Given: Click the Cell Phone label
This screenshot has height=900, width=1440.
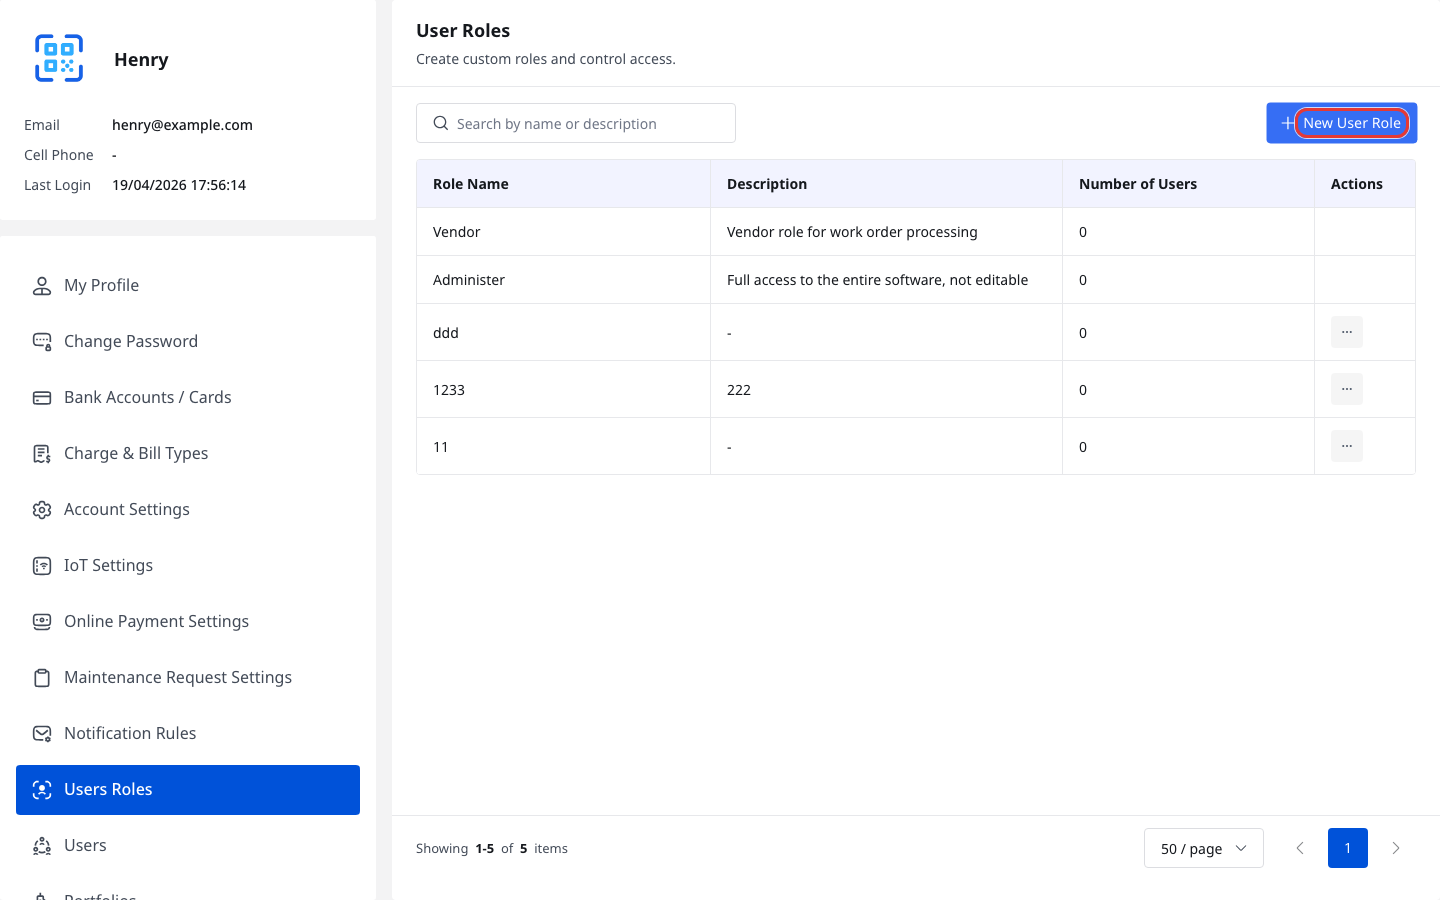Looking at the screenshot, I should 59,155.
